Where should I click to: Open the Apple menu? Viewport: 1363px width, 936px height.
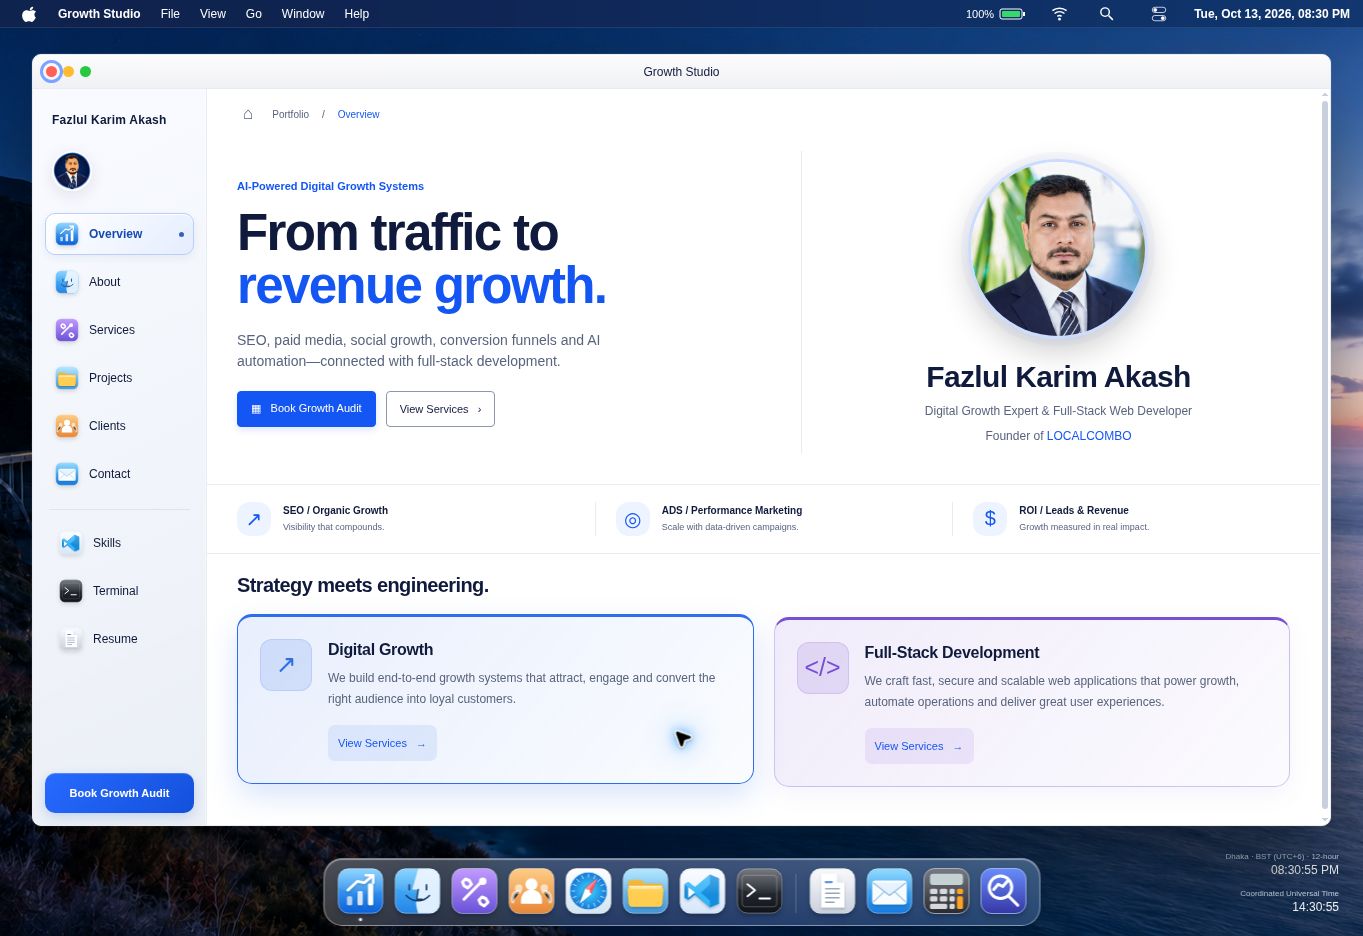[x=29, y=14]
